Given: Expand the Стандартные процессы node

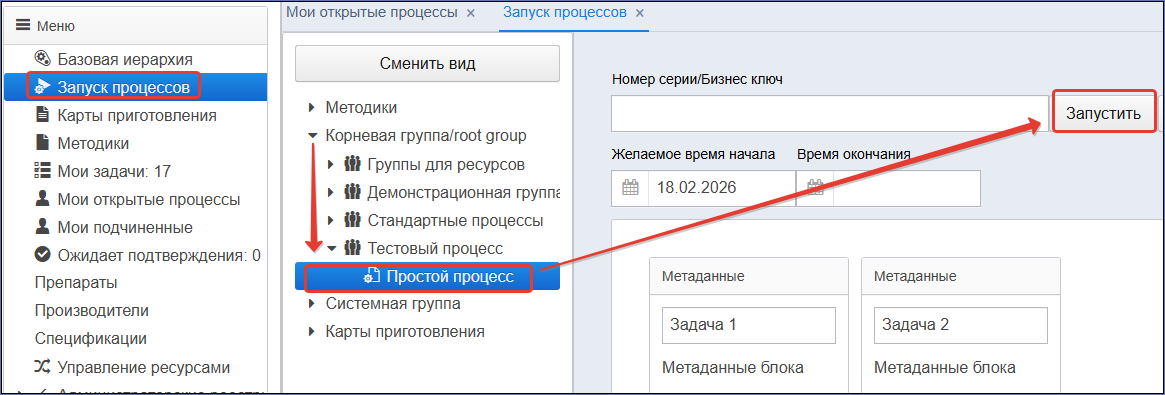Looking at the screenshot, I should [x=331, y=221].
